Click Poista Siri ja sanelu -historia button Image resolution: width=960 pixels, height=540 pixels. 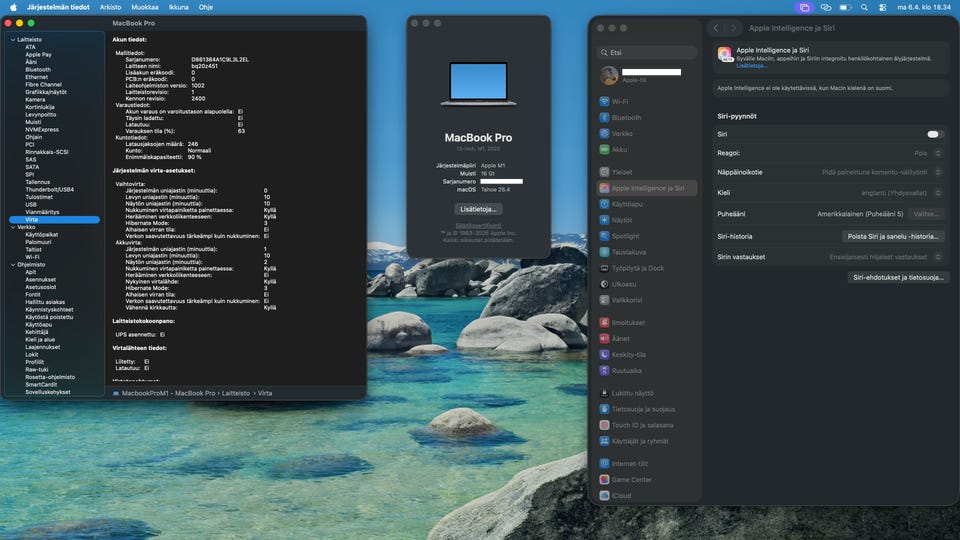coord(893,236)
